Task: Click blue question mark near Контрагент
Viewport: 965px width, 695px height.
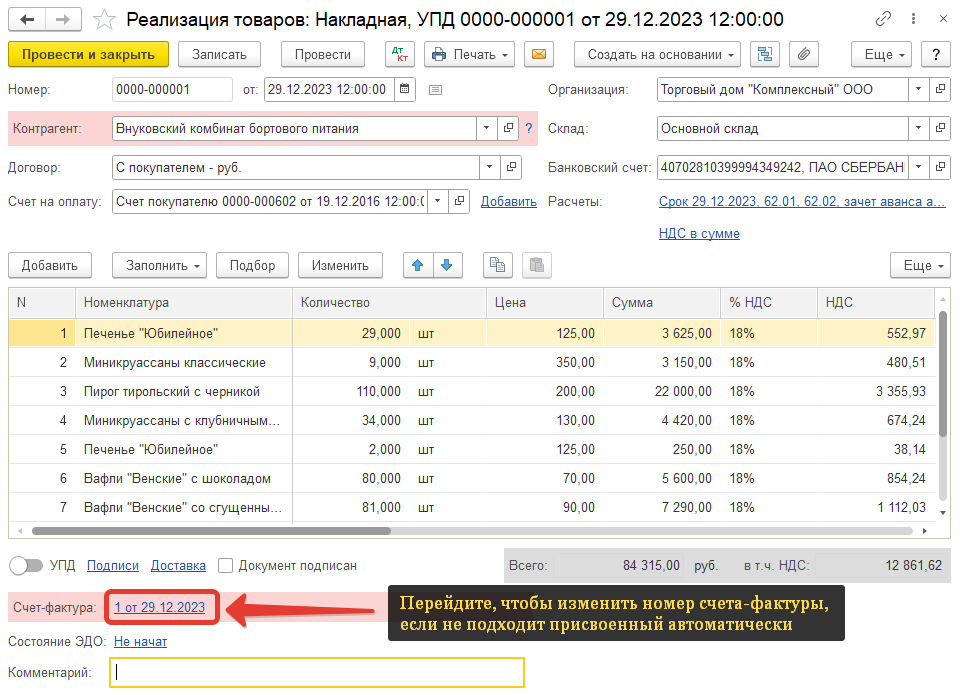Action: pyautogui.click(x=529, y=129)
